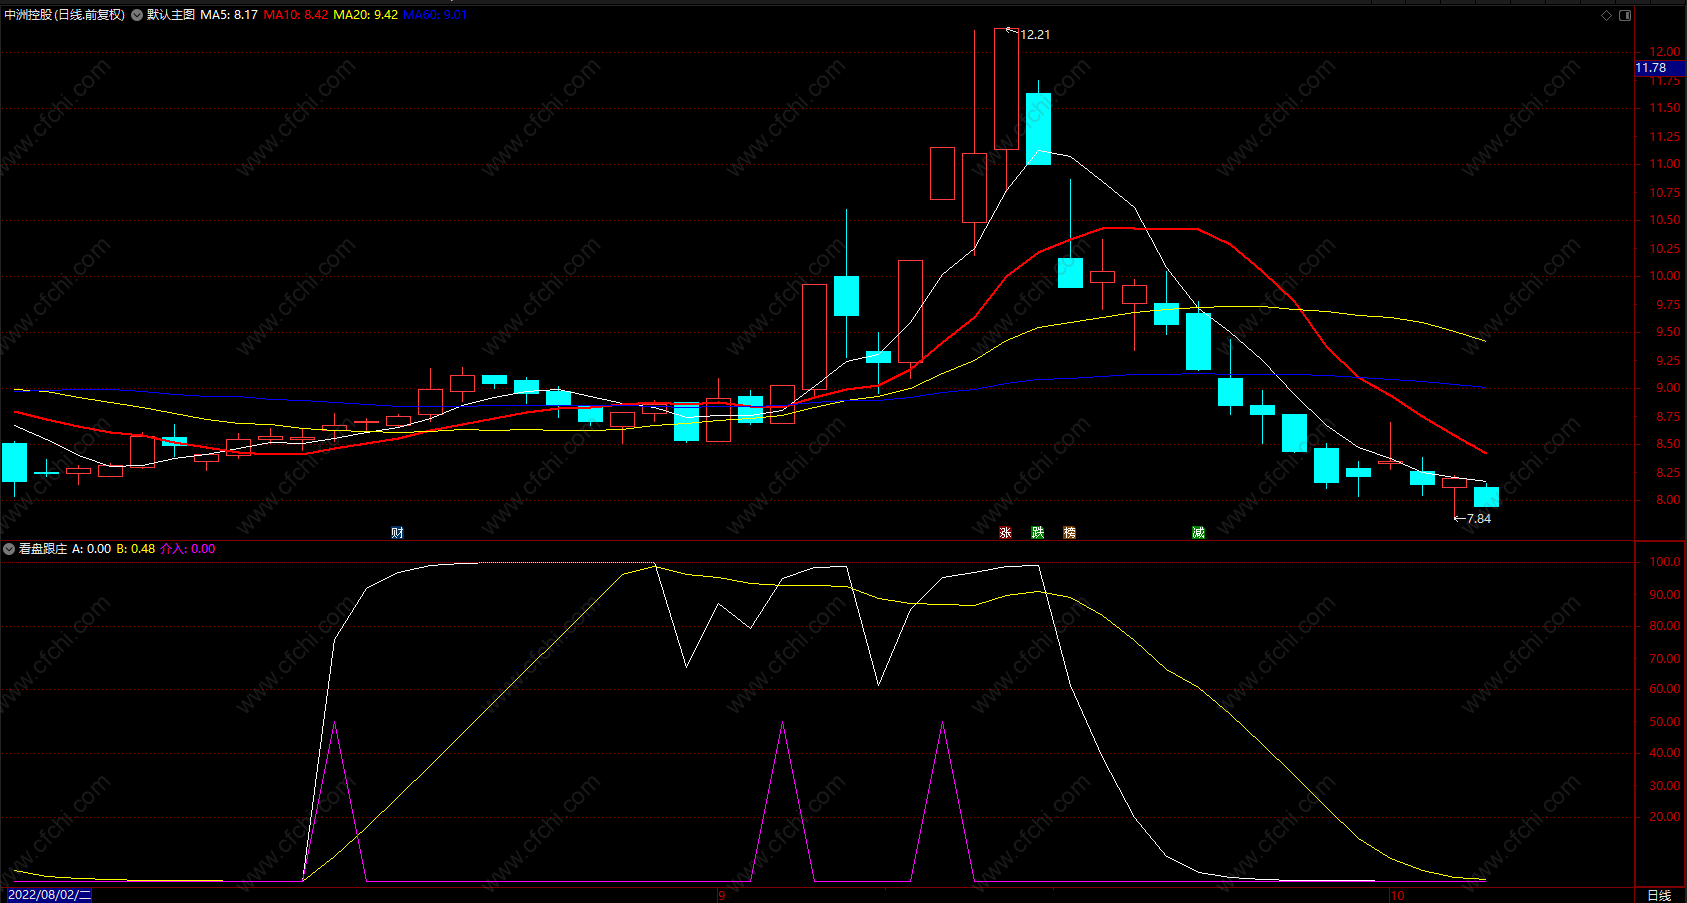Image resolution: width=1687 pixels, height=903 pixels.
Task: Click the 默认主图 label
Action: pyautogui.click(x=171, y=15)
